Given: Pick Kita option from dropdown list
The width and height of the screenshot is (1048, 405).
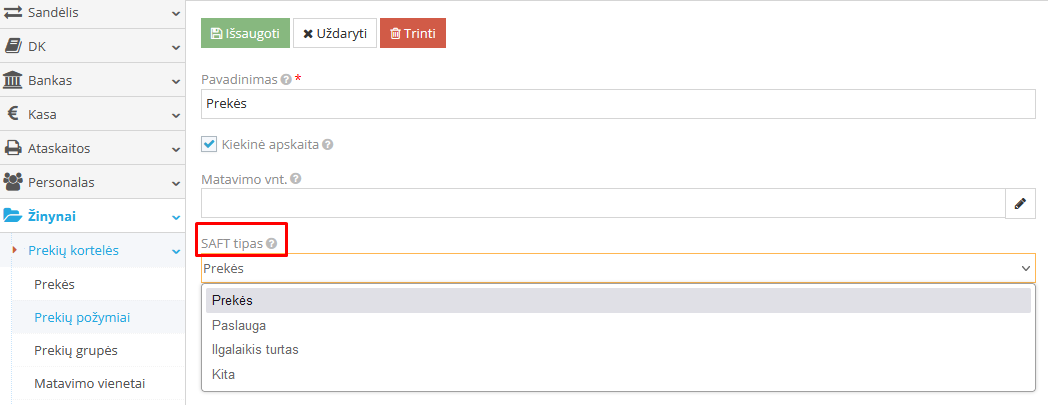Looking at the screenshot, I should 224,375.
